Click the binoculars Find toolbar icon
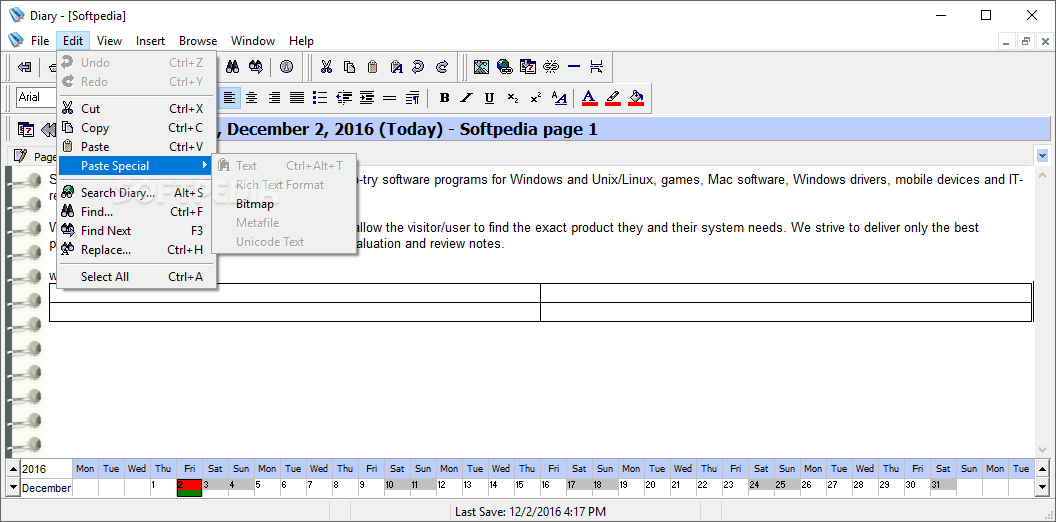1056x522 pixels. [232, 67]
